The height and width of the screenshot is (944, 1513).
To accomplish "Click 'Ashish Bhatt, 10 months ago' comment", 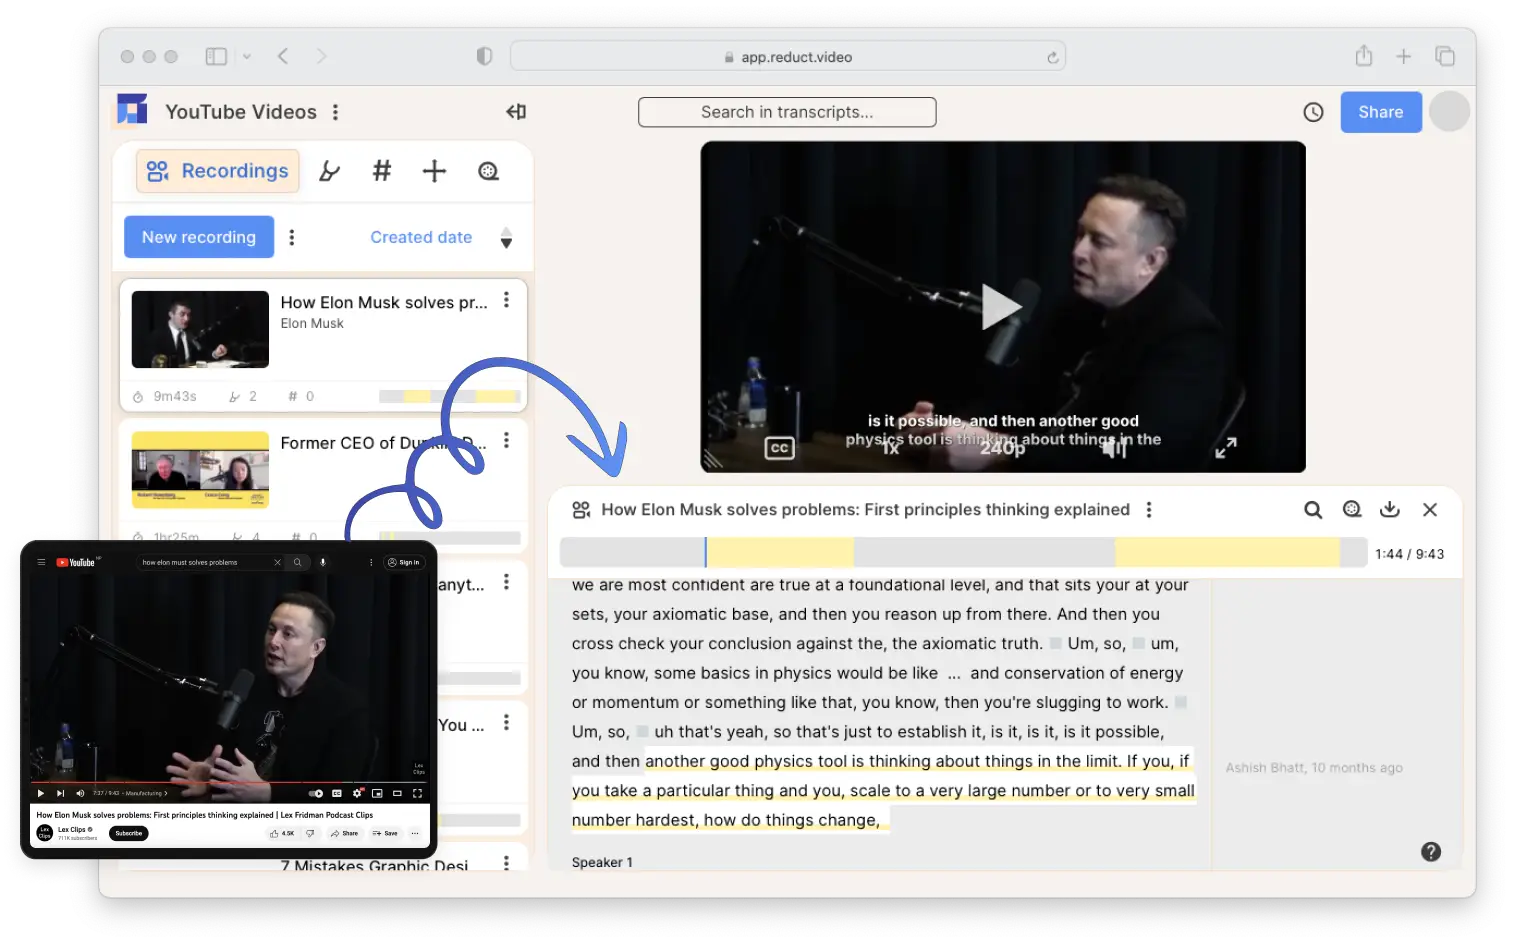I will click(x=1314, y=768).
